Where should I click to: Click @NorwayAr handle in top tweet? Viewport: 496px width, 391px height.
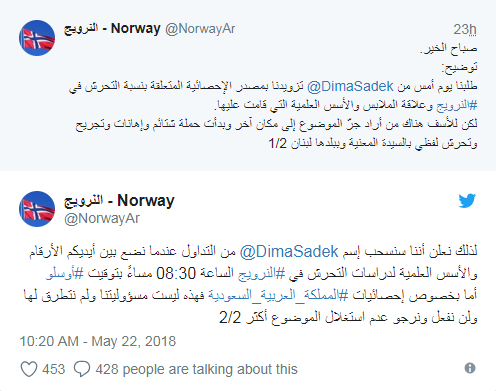(x=200, y=29)
